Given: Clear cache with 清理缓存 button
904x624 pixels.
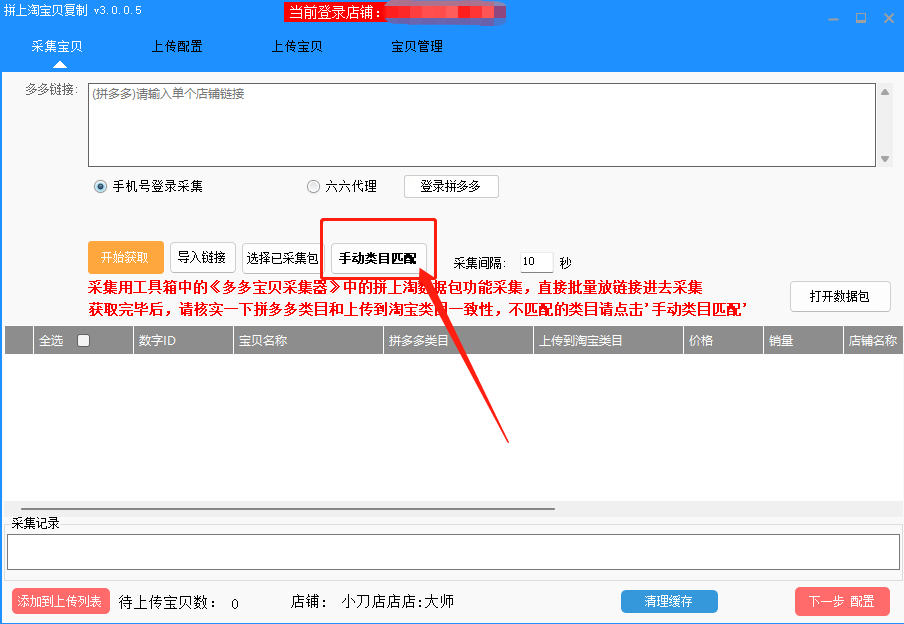Looking at the screenshot, I should point(669,602).
